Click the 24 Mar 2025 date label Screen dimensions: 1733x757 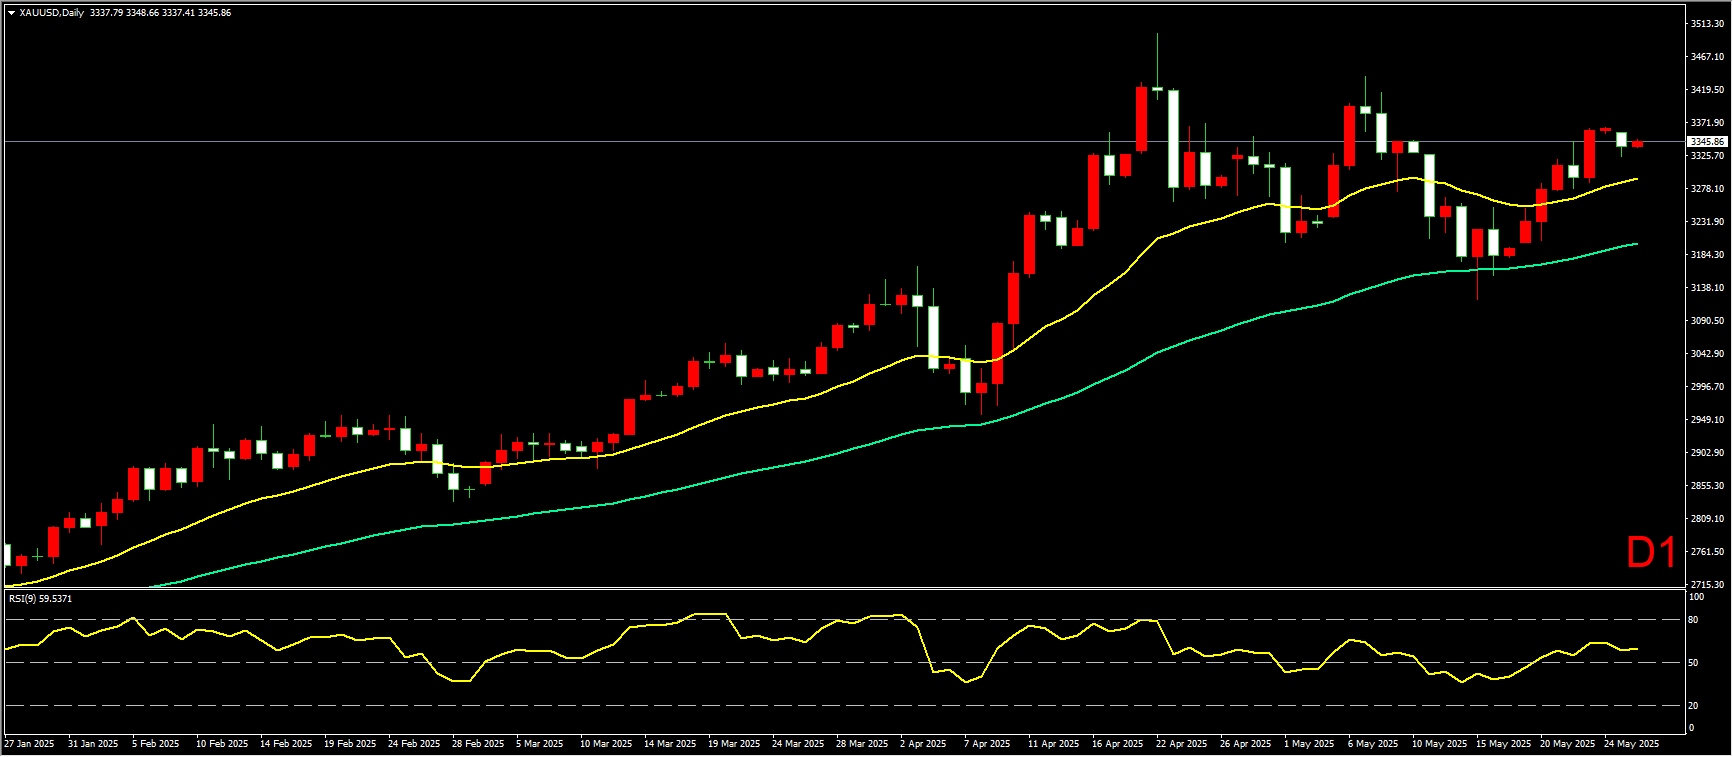pos(798,744)
